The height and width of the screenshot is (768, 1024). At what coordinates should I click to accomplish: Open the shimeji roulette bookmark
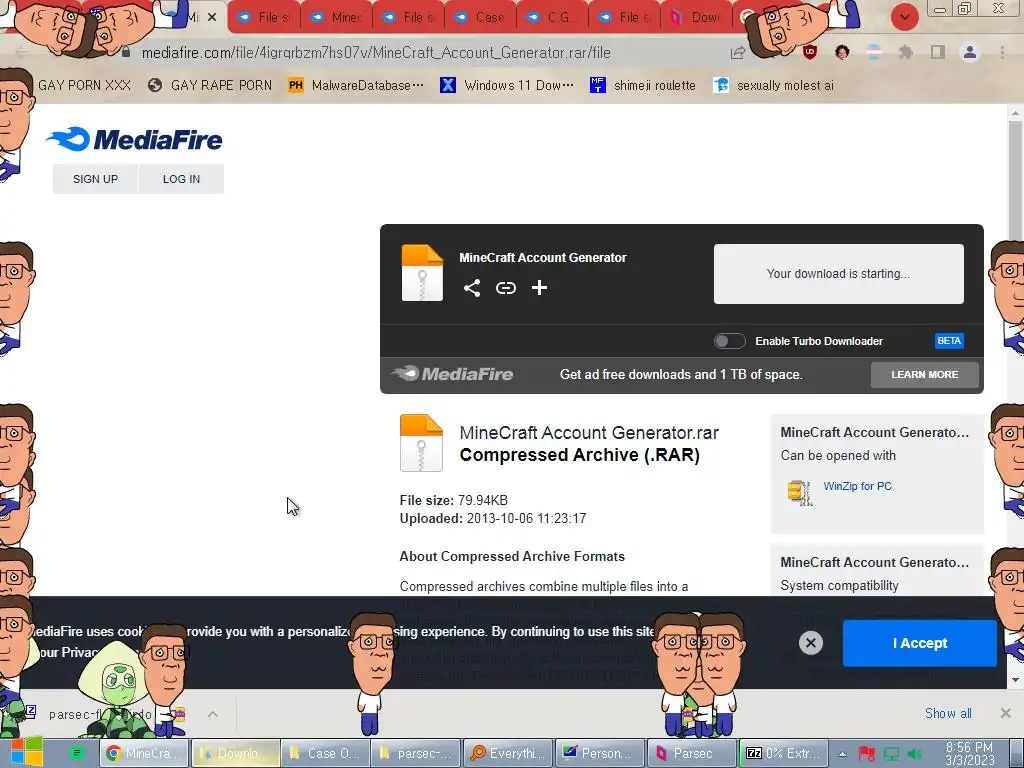pos(643,85)
